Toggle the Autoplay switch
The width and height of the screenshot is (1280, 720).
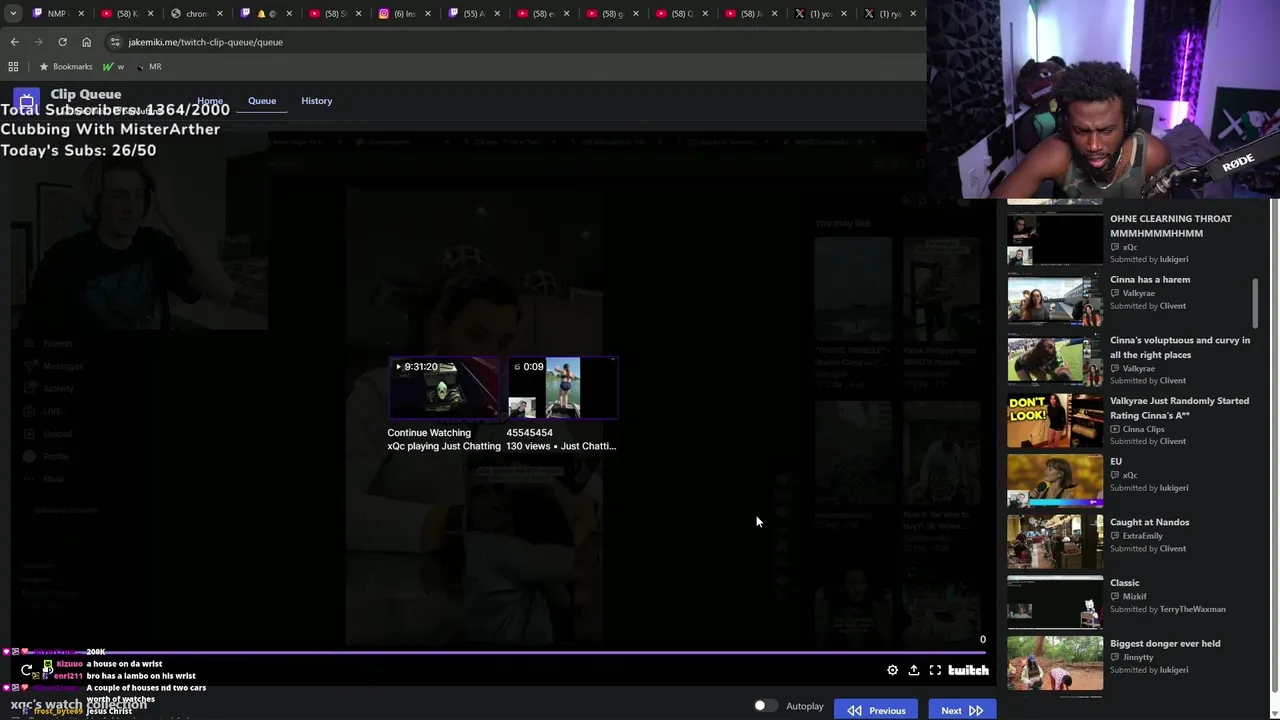(x=765, y=706)
